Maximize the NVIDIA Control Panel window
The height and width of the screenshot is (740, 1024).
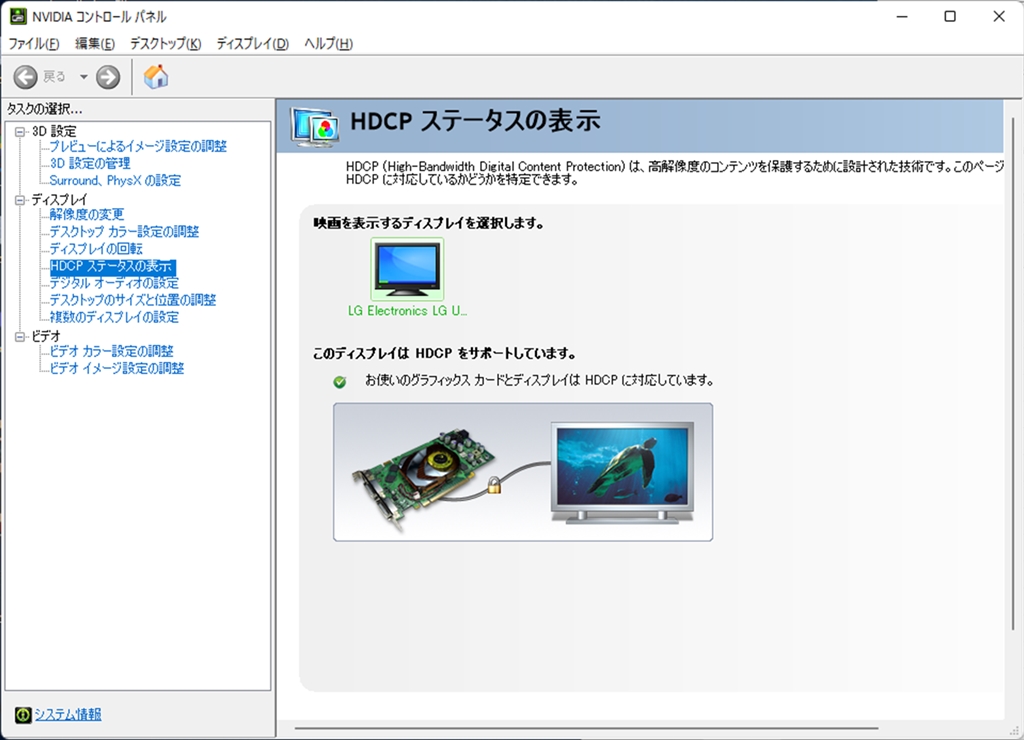(x=950, y=16)
